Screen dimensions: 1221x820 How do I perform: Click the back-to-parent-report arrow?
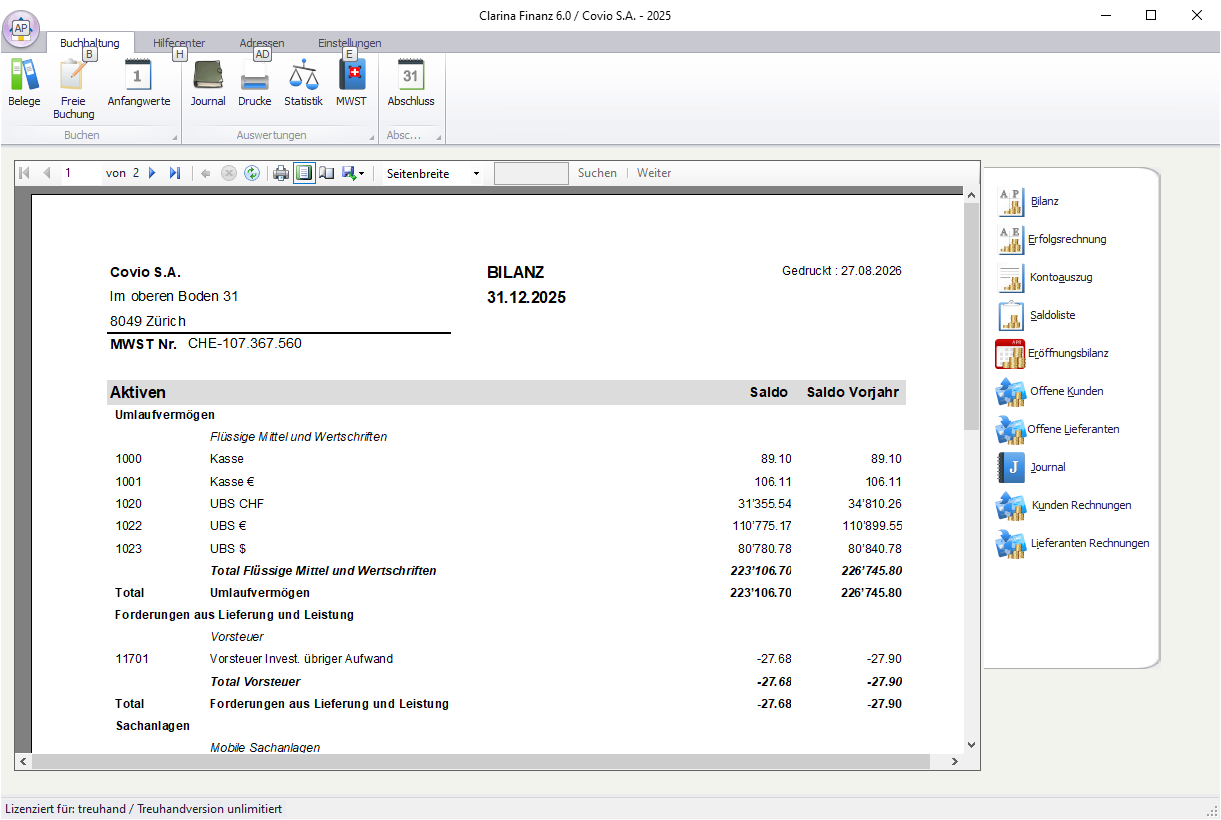pyautogui.click(x=206, y=173)
